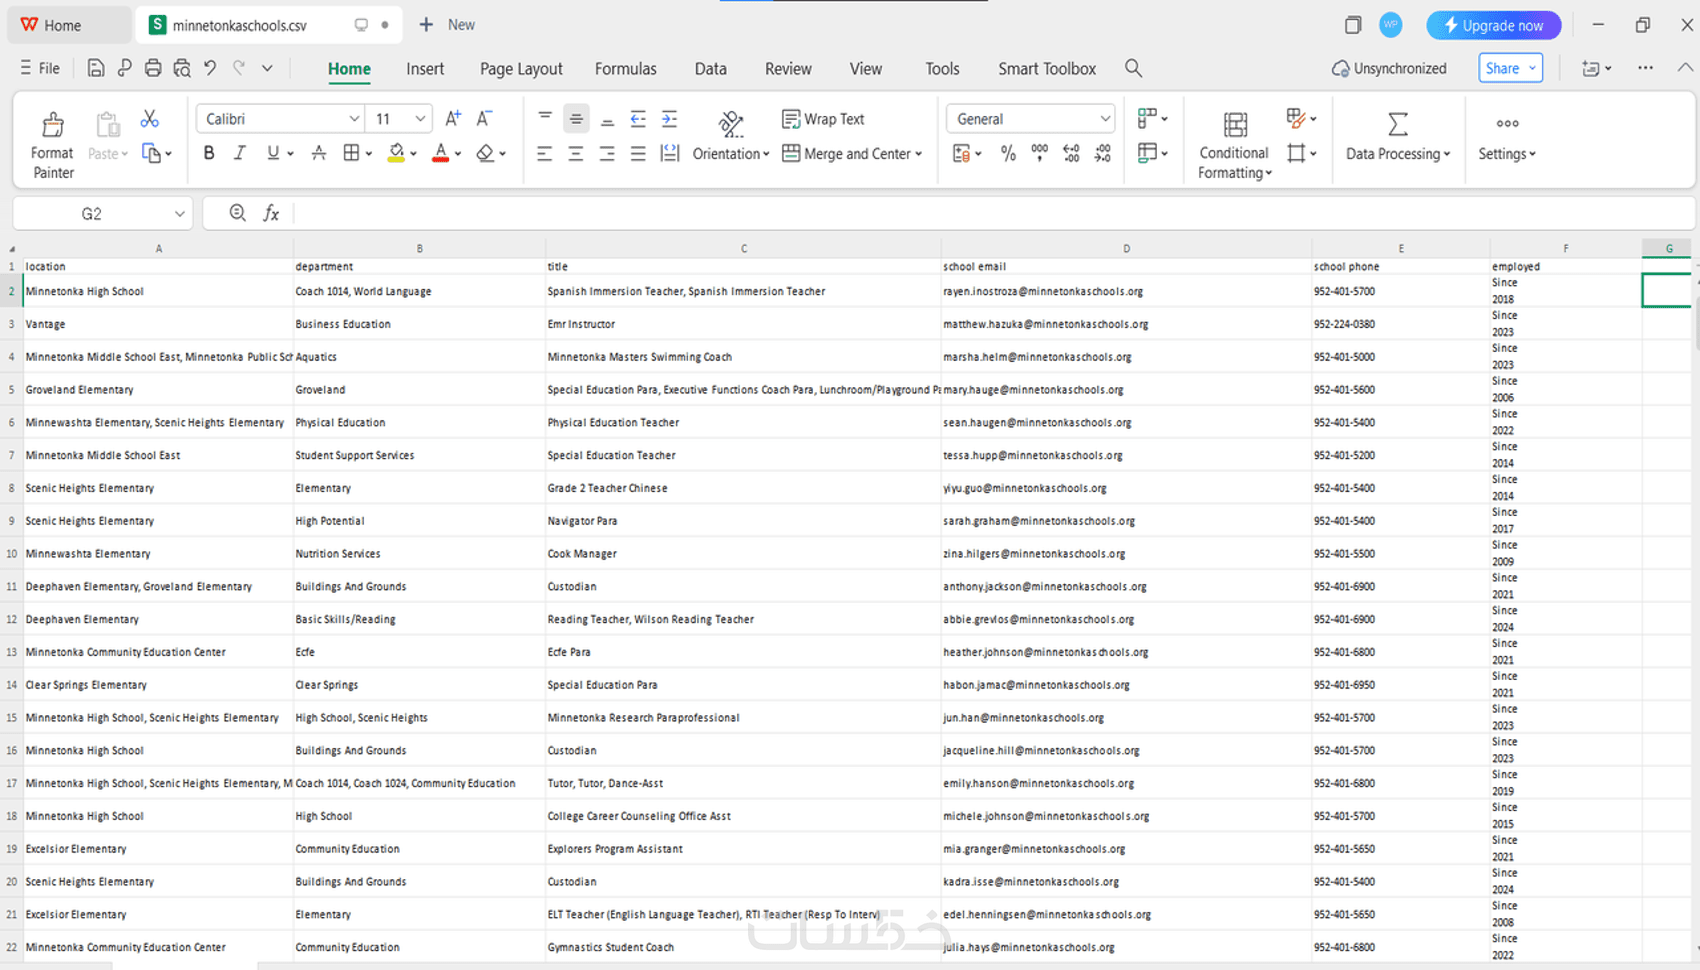Click the Print icon in quick toolbar
This screenshot has height=970, width=1700.
point(153,68)
